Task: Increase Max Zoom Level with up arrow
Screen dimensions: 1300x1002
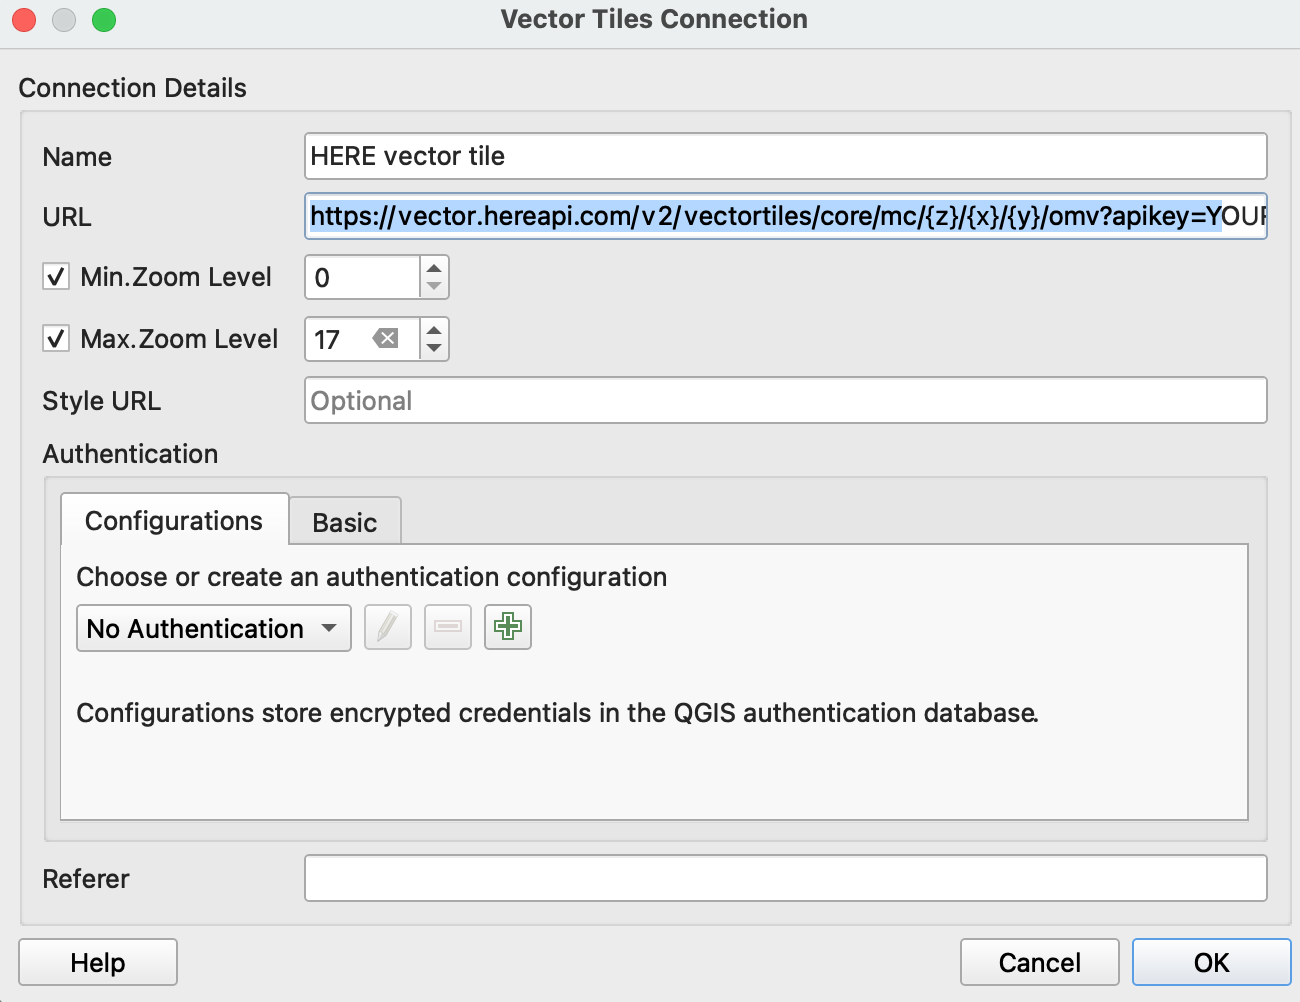Action: click(x=434, y=329)
